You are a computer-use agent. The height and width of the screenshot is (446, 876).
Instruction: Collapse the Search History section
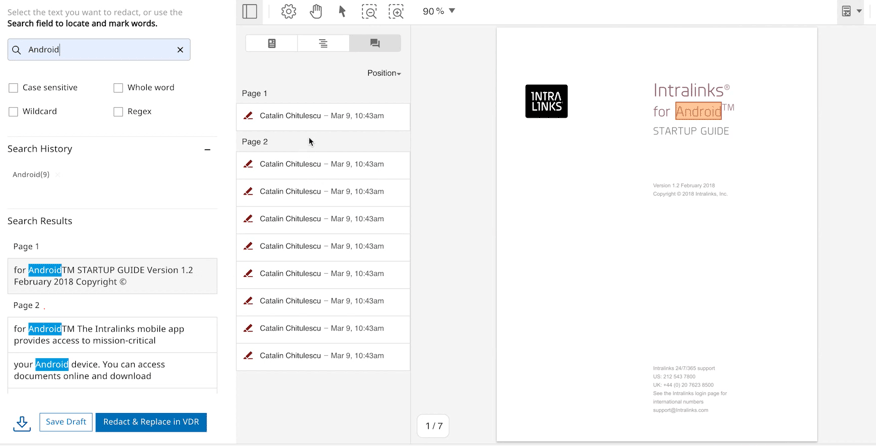pyautogui.click(x=207, y=149)
